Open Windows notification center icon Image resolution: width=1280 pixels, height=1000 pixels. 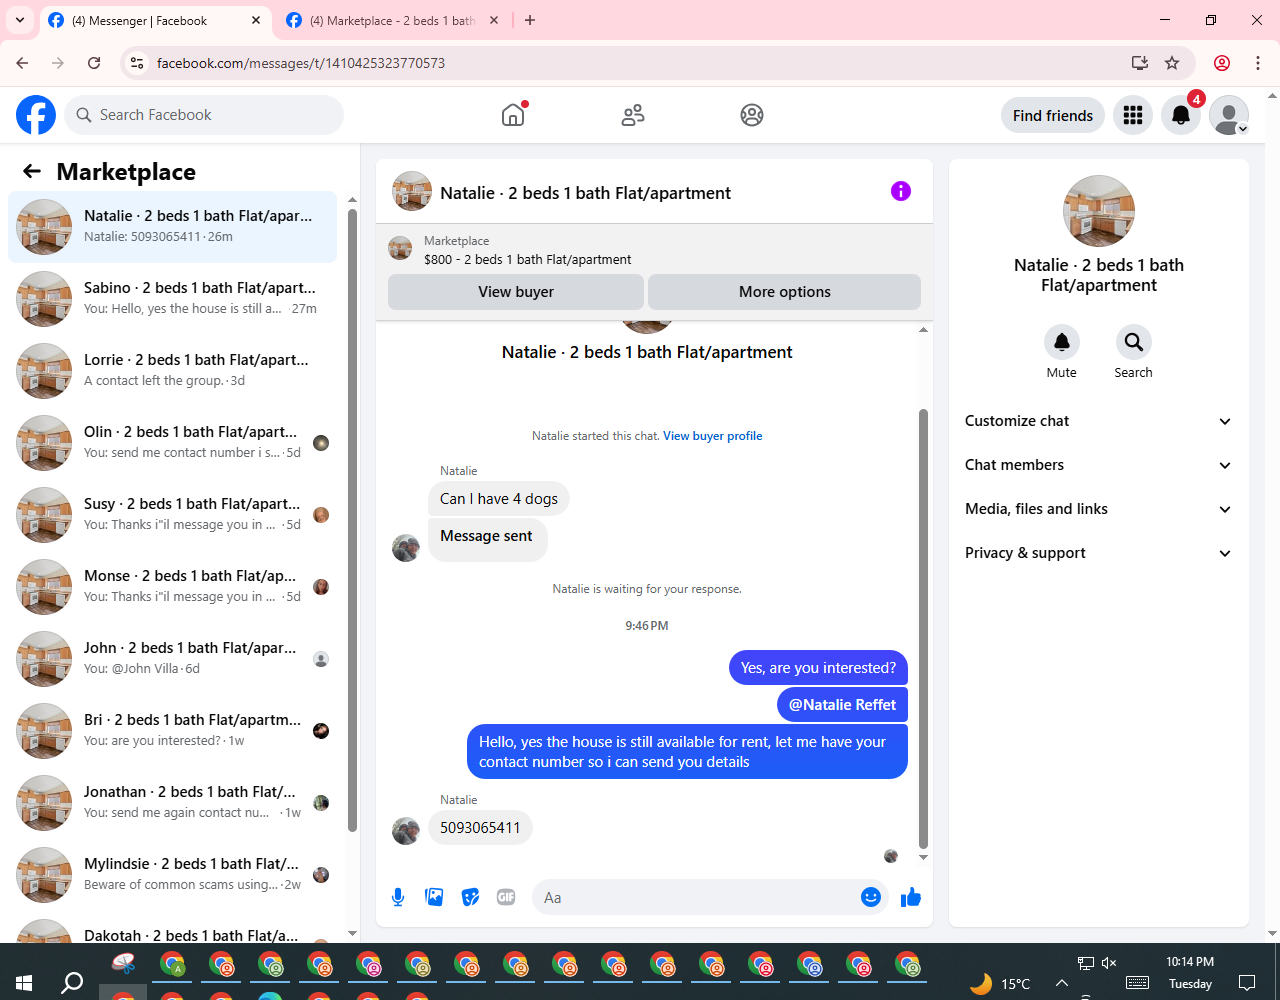[x=1247, y=982]
